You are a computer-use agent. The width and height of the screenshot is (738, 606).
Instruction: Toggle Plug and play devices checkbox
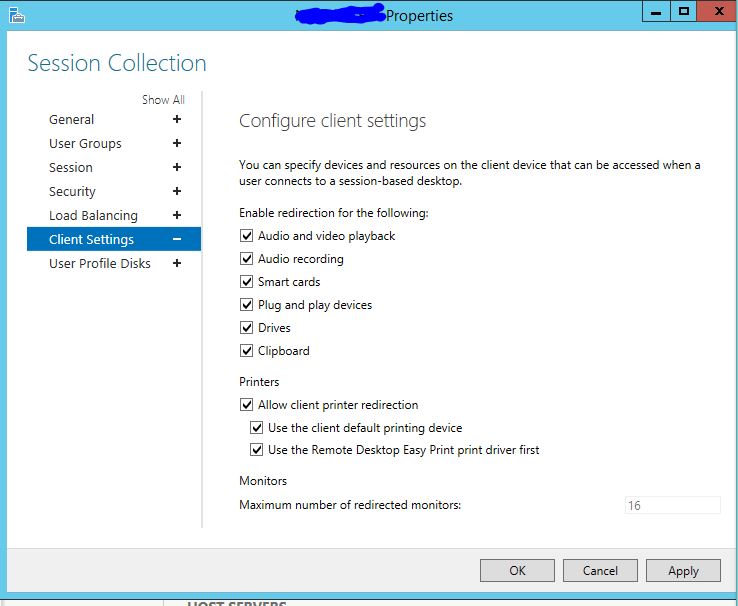click(247, 305)
